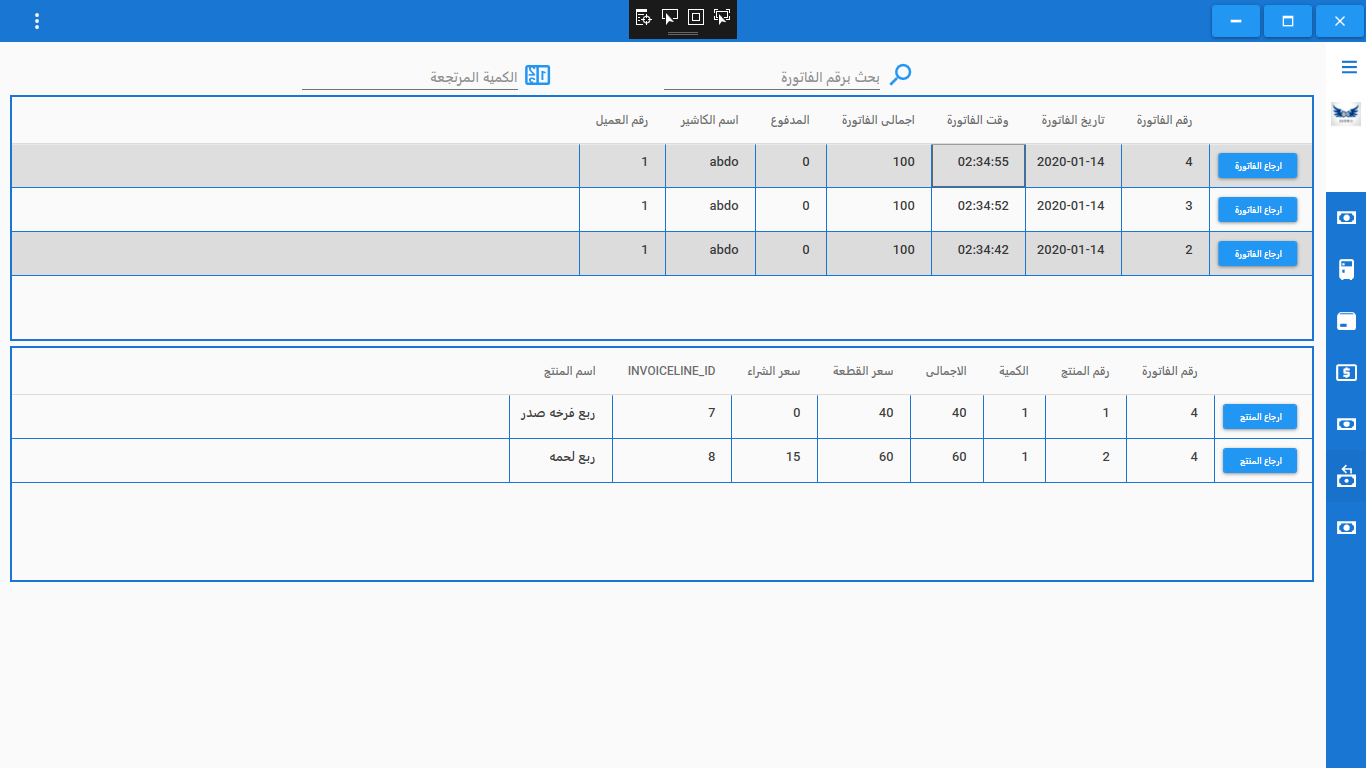Click the card-style icon in sidebar
Screen dimensions: 1366x768
[1346, 321]
